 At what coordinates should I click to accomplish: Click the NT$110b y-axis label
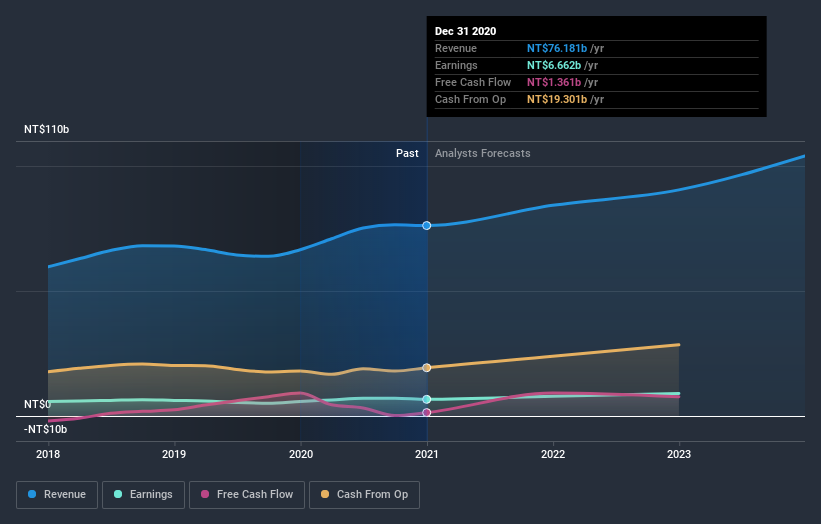pos(47,129)
